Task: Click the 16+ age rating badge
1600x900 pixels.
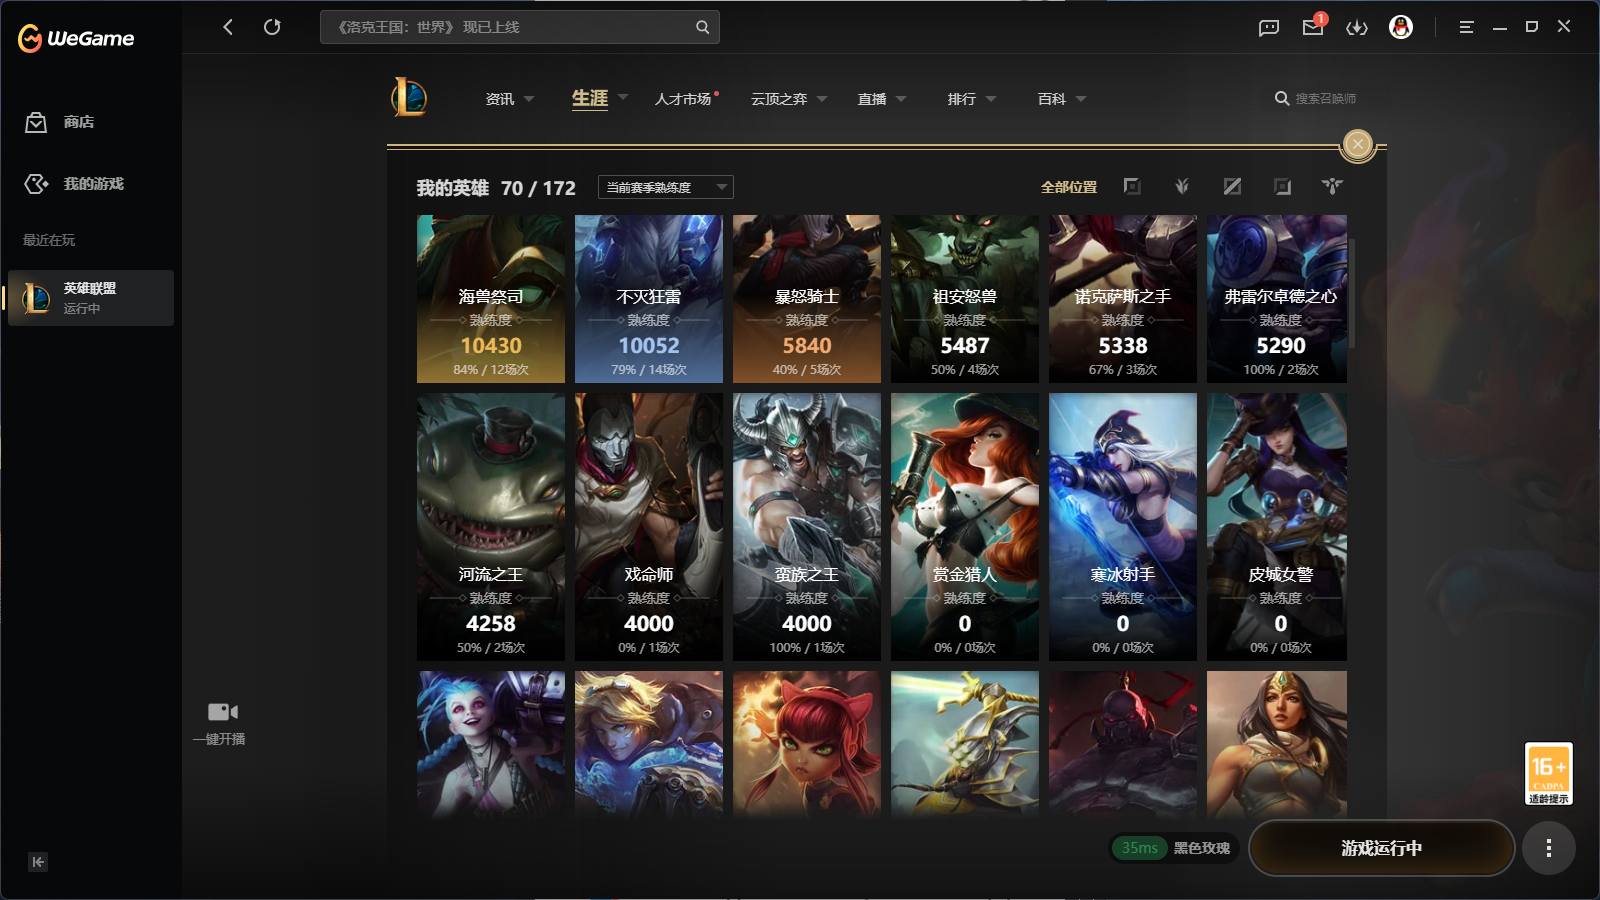Action: (1548, 773)
